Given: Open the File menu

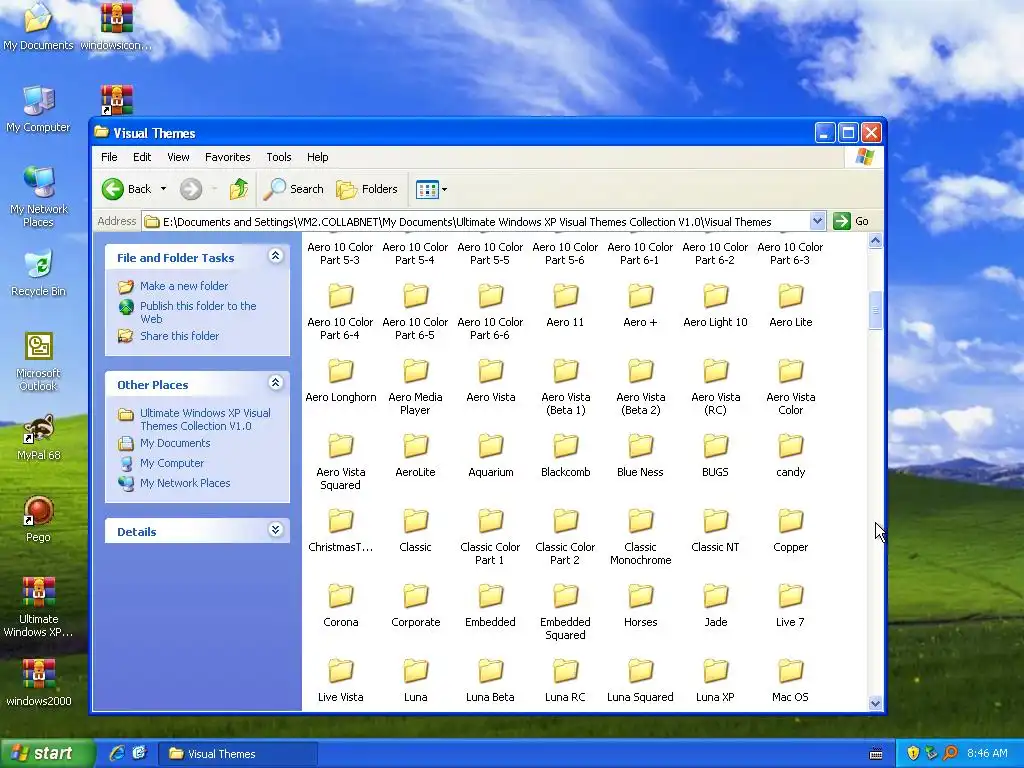Looking at the screenshot, I should tap(109, 157).
